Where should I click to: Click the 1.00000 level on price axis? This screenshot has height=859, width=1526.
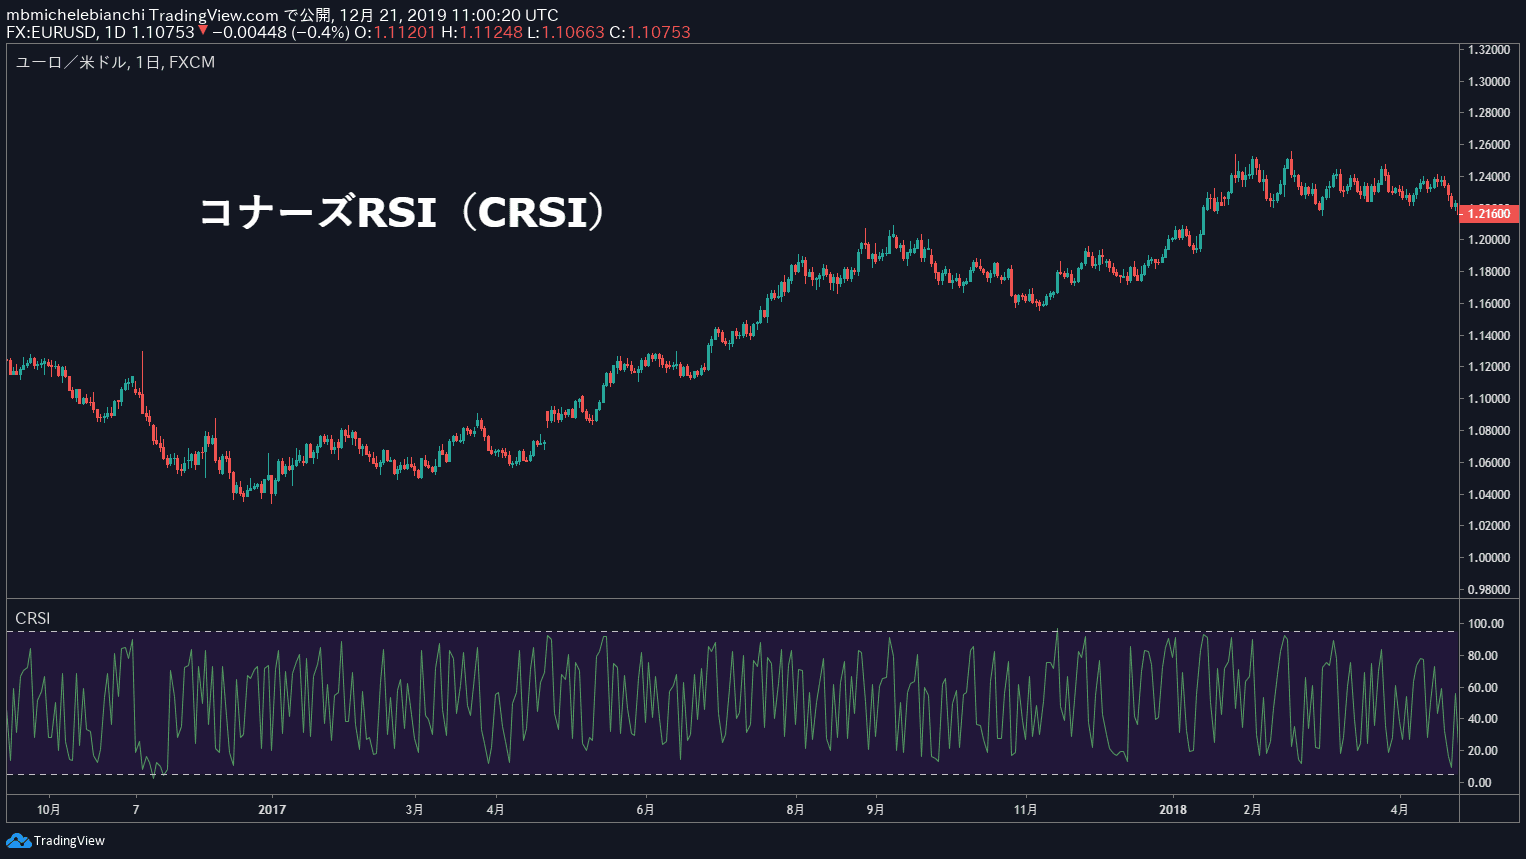pos(1488,558)
